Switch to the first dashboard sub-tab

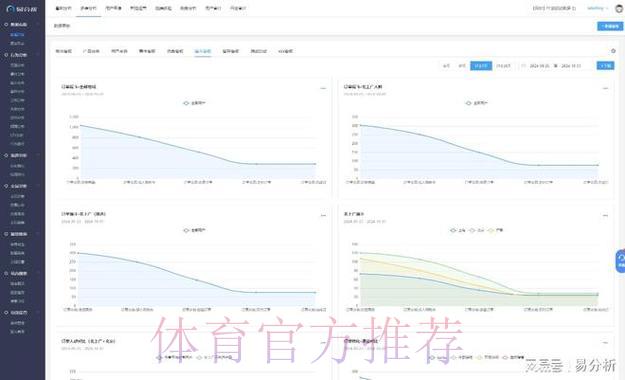(63, 51)
